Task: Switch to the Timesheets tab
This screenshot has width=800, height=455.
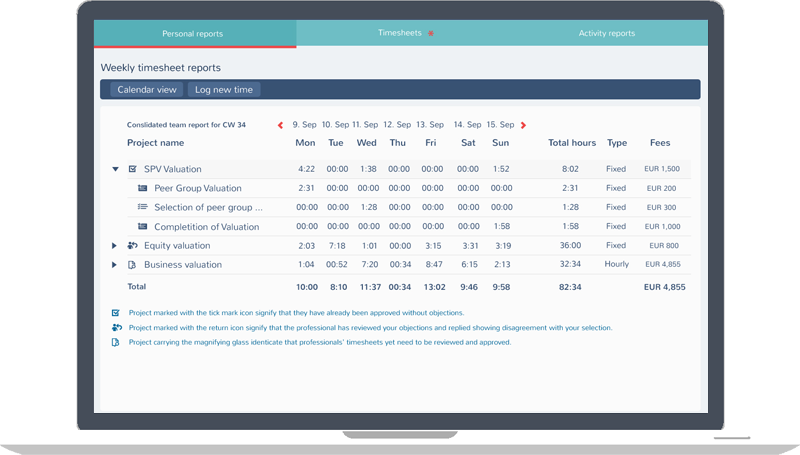Action: tap(400, 33)
